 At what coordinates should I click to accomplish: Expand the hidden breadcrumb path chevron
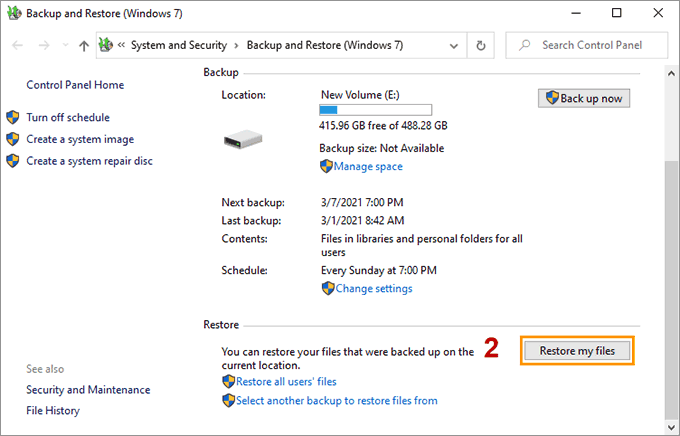(122, 46)
